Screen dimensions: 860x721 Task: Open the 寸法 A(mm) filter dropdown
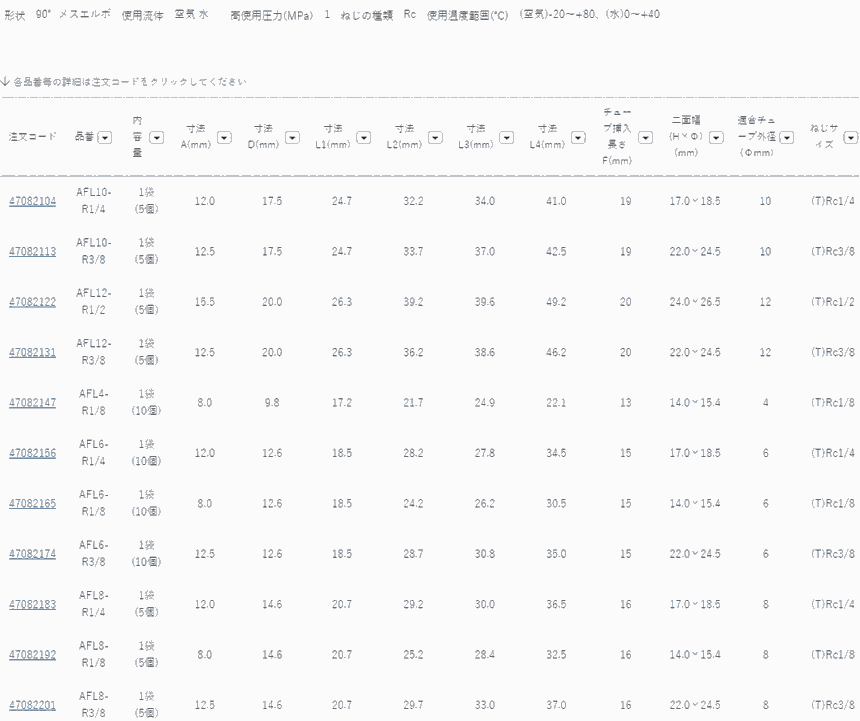(224, 137)
